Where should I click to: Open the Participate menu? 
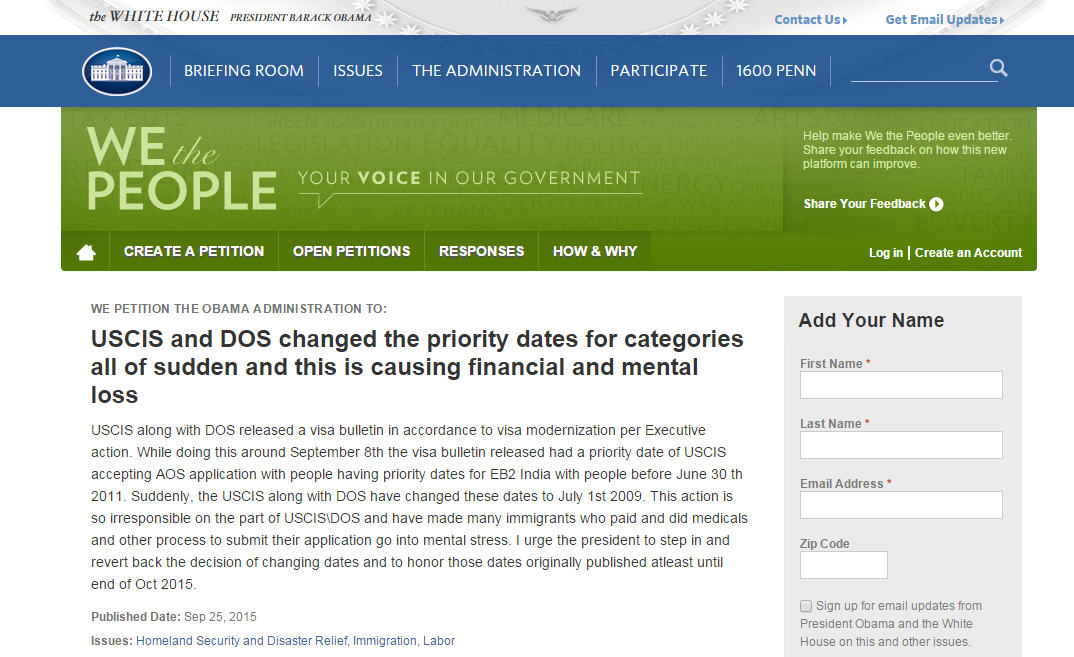click(658, 71)
